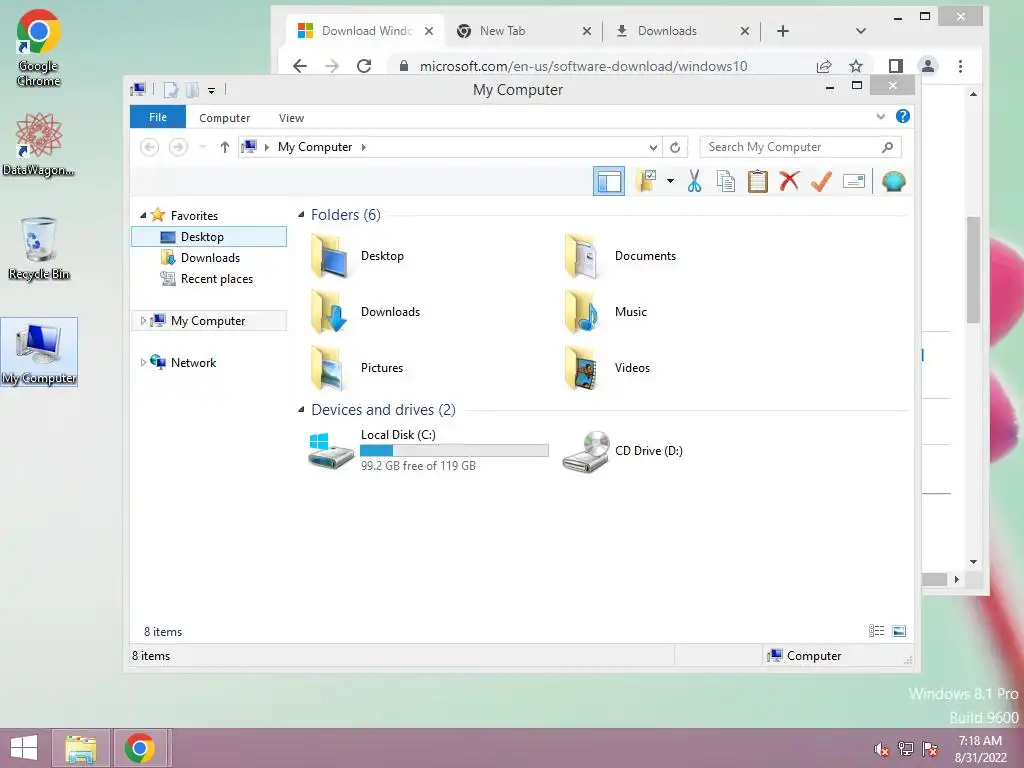The image size is (1024, 768).
Task: Refresh the My Computer view
Action: pos(675,147)
